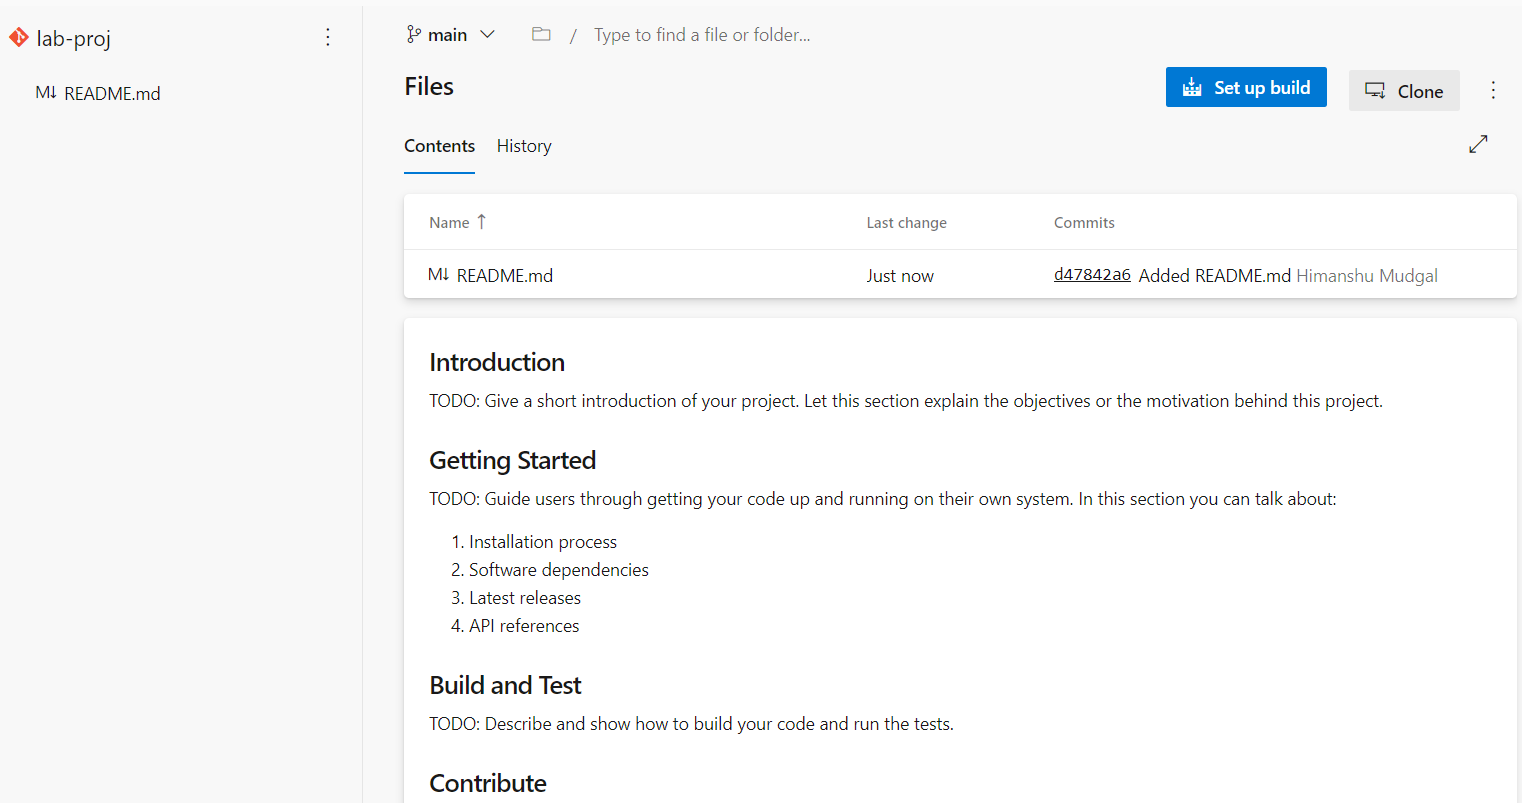Viewport: 1522px width, 803px height.
Task: Click the branch icon next to main
Action: [x=414, y=35]
